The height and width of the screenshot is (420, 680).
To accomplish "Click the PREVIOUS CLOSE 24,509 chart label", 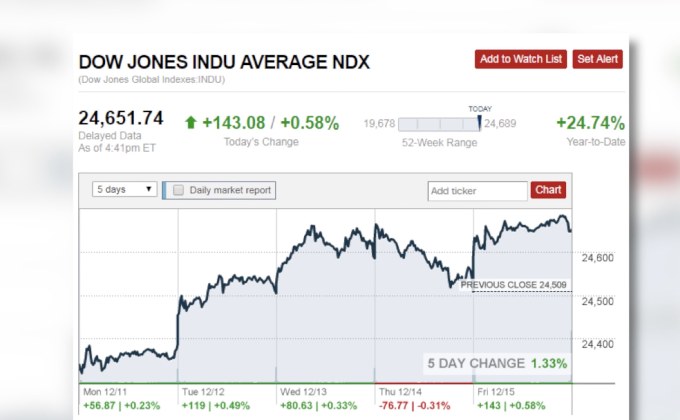I will 514,285.
